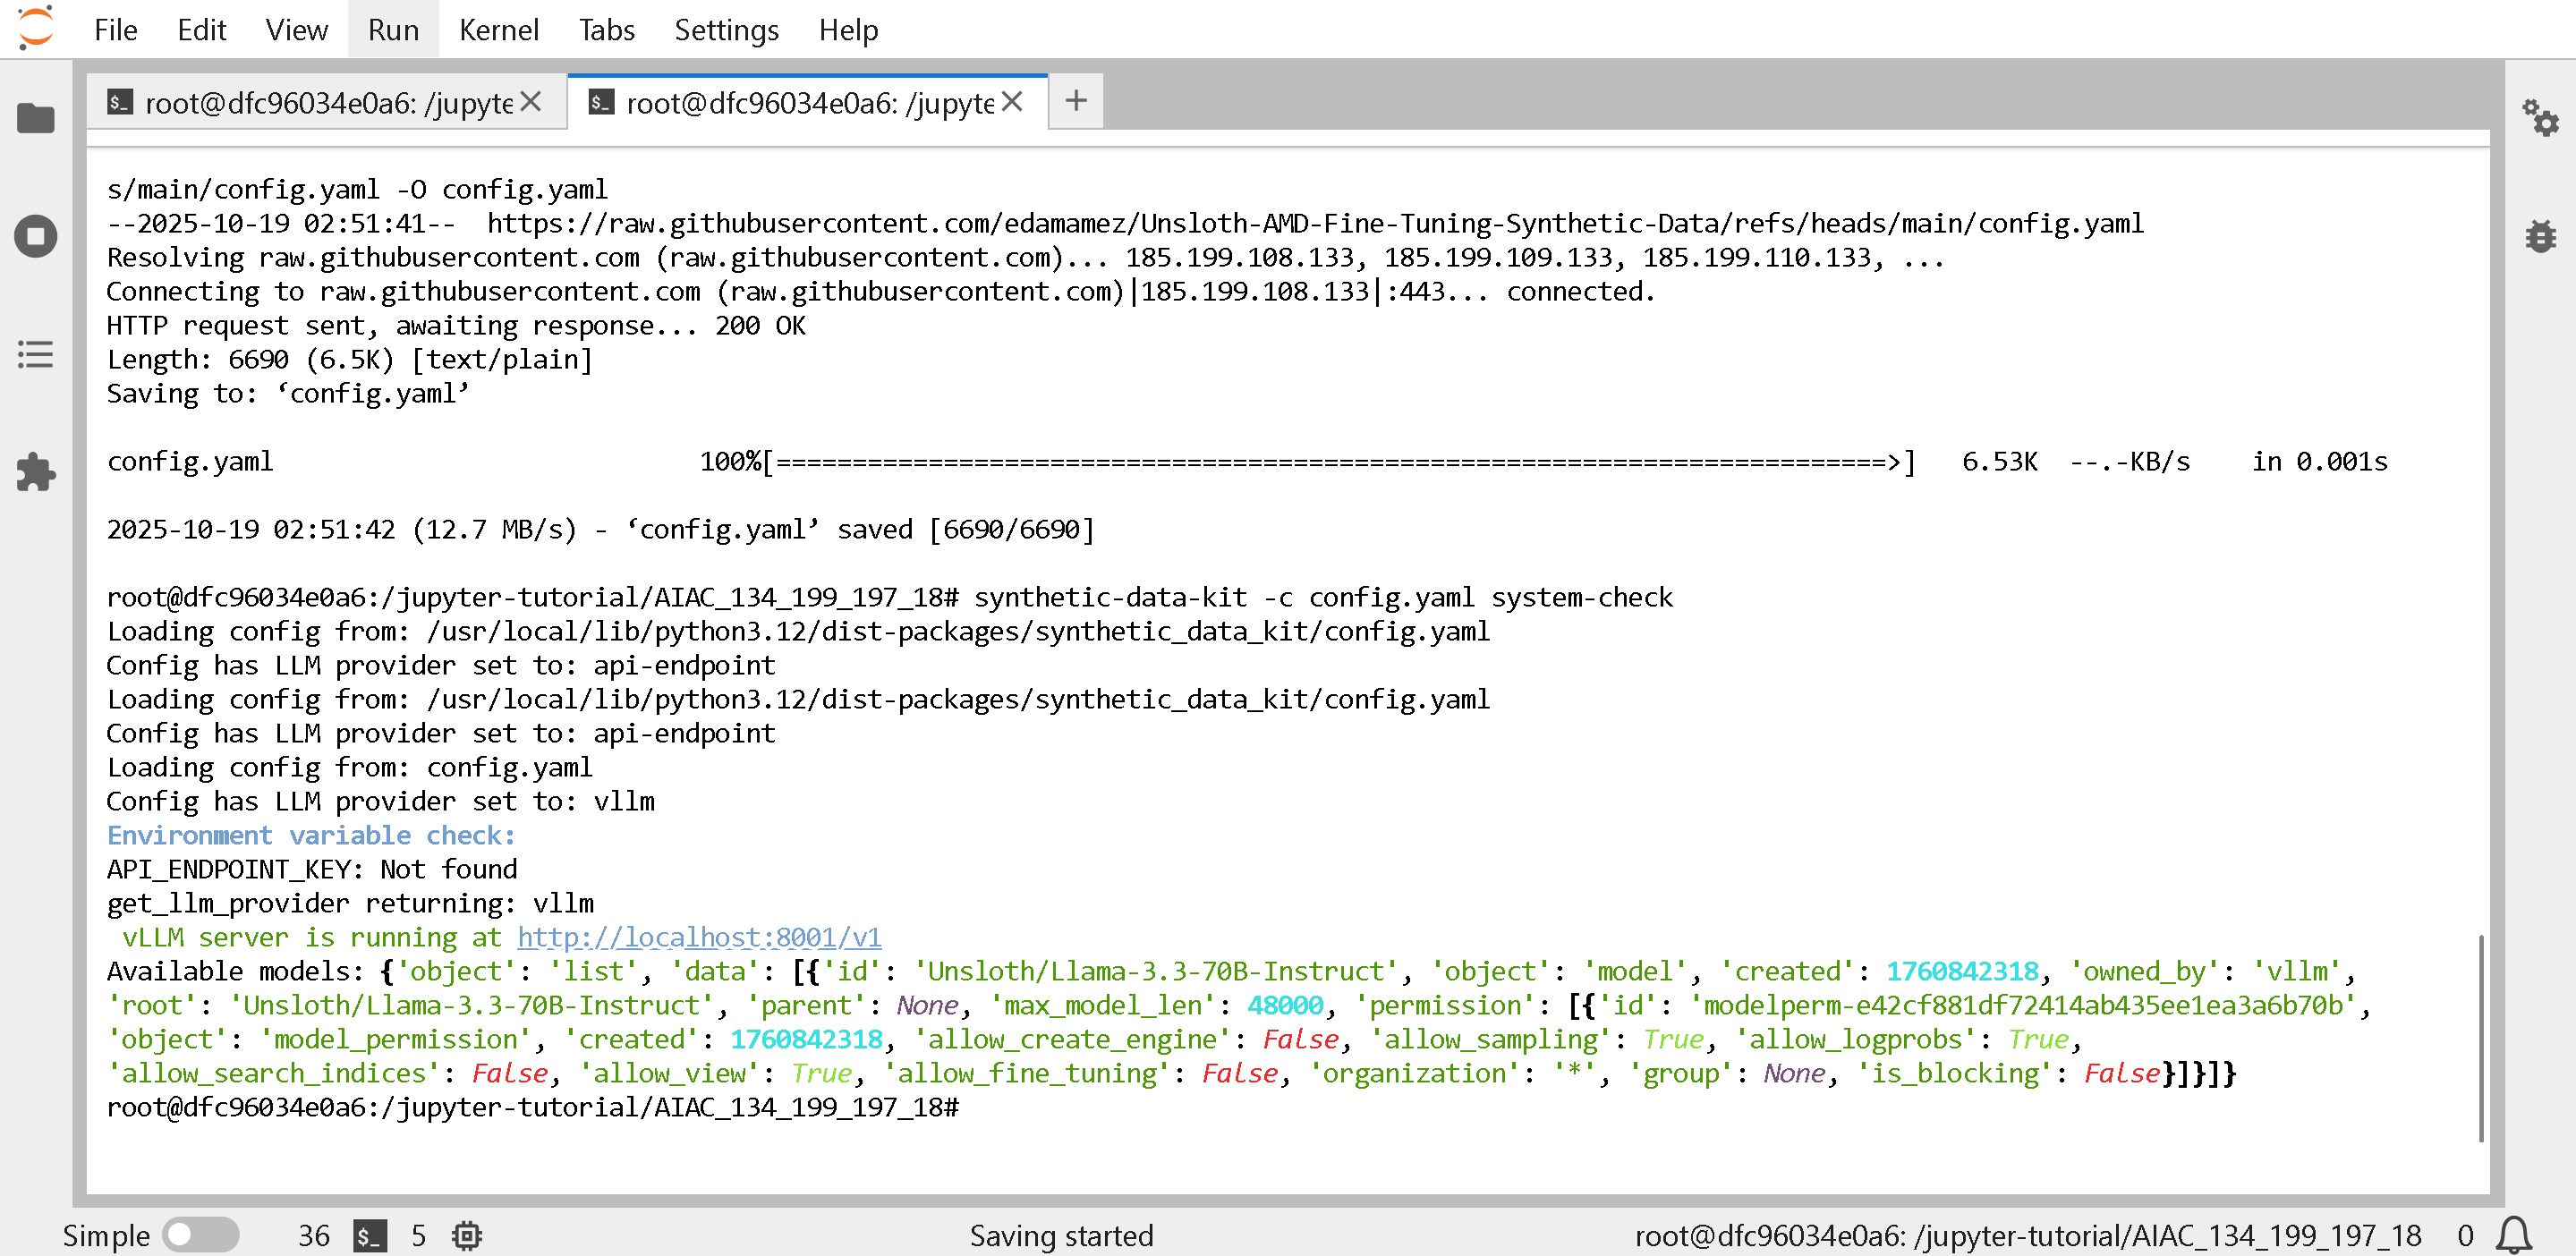Click the JupyterLab logo icon
This screenshot has width=2576, height=1256.
coord(36,29)
